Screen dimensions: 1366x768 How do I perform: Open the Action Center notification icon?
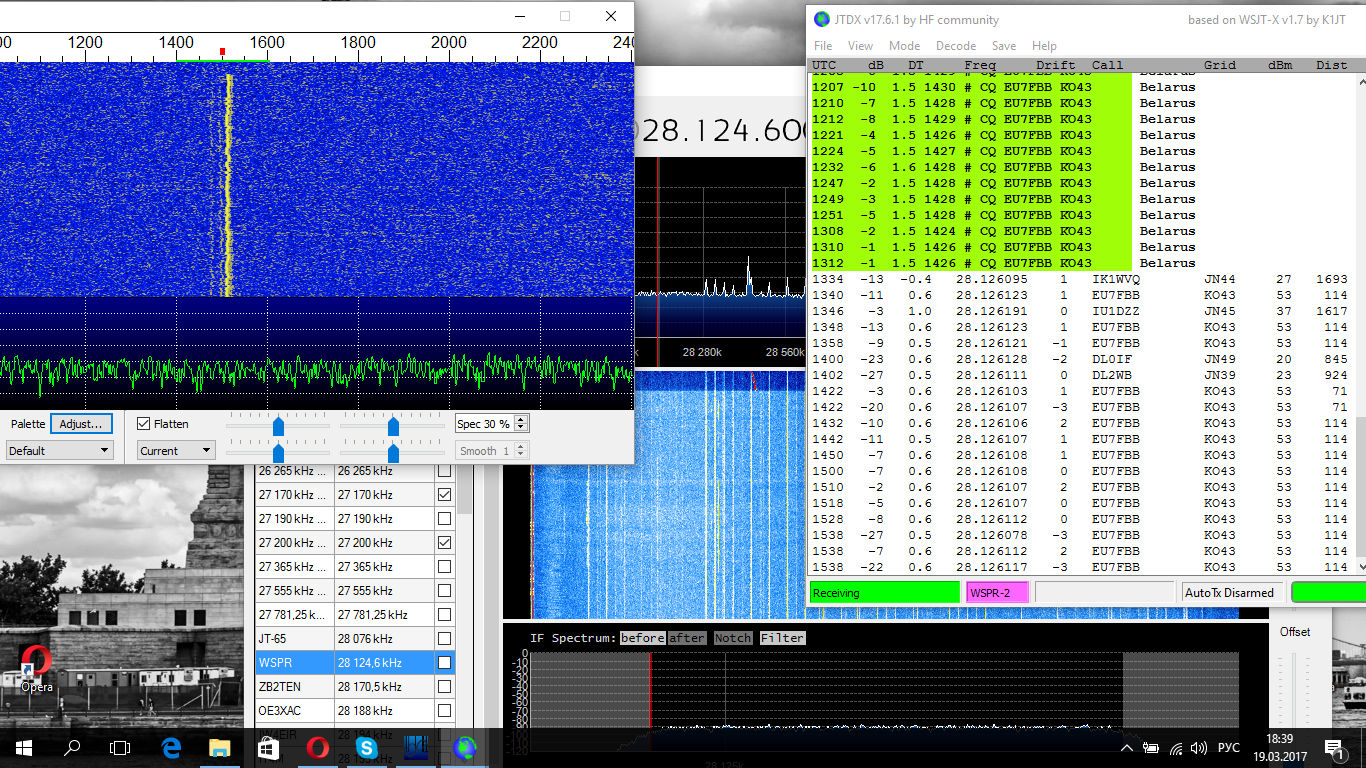tap(1334, 747)
